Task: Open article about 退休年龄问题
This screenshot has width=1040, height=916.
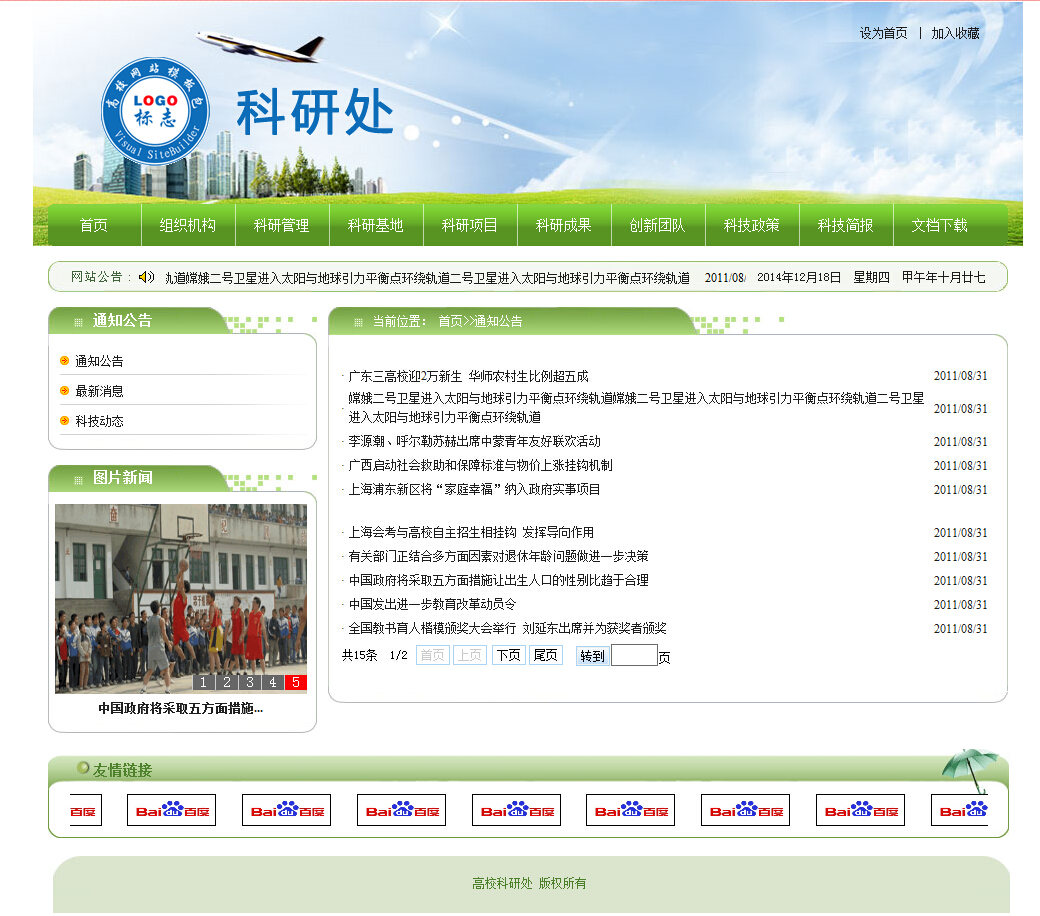Action: (x=498, y=556)
